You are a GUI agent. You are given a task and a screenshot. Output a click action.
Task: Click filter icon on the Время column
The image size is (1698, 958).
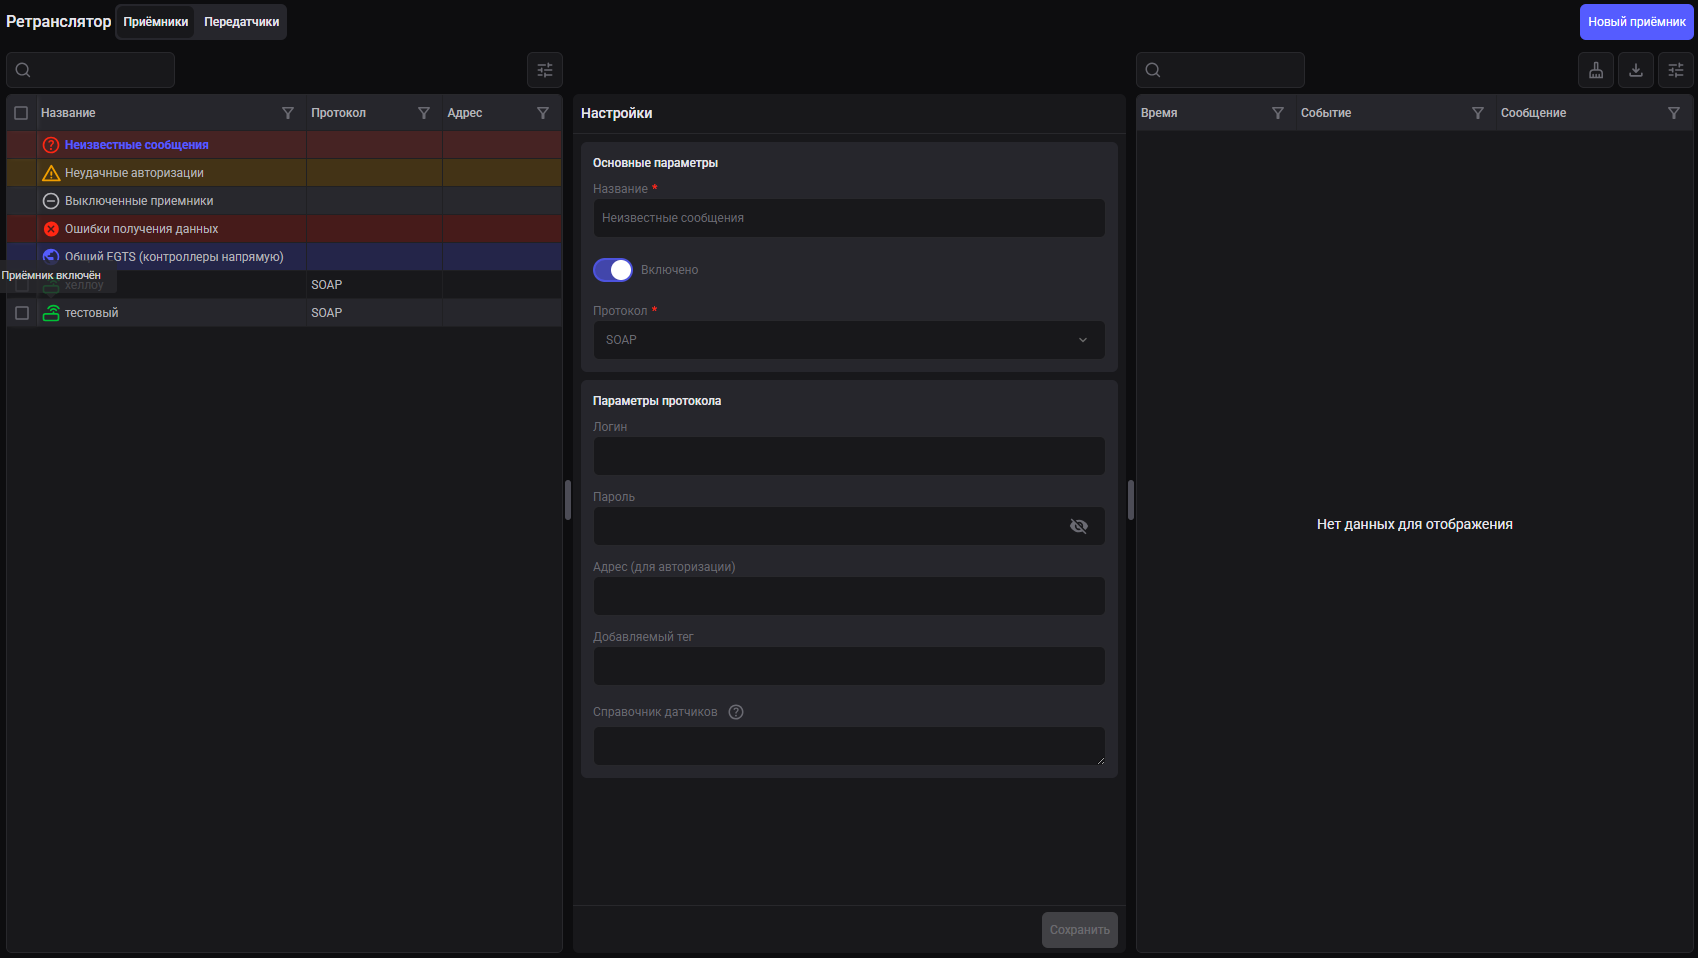(x=1278, y=113)
